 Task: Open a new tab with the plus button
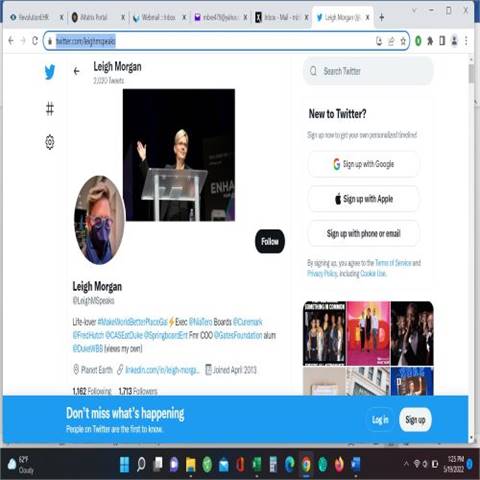[382, 17]
